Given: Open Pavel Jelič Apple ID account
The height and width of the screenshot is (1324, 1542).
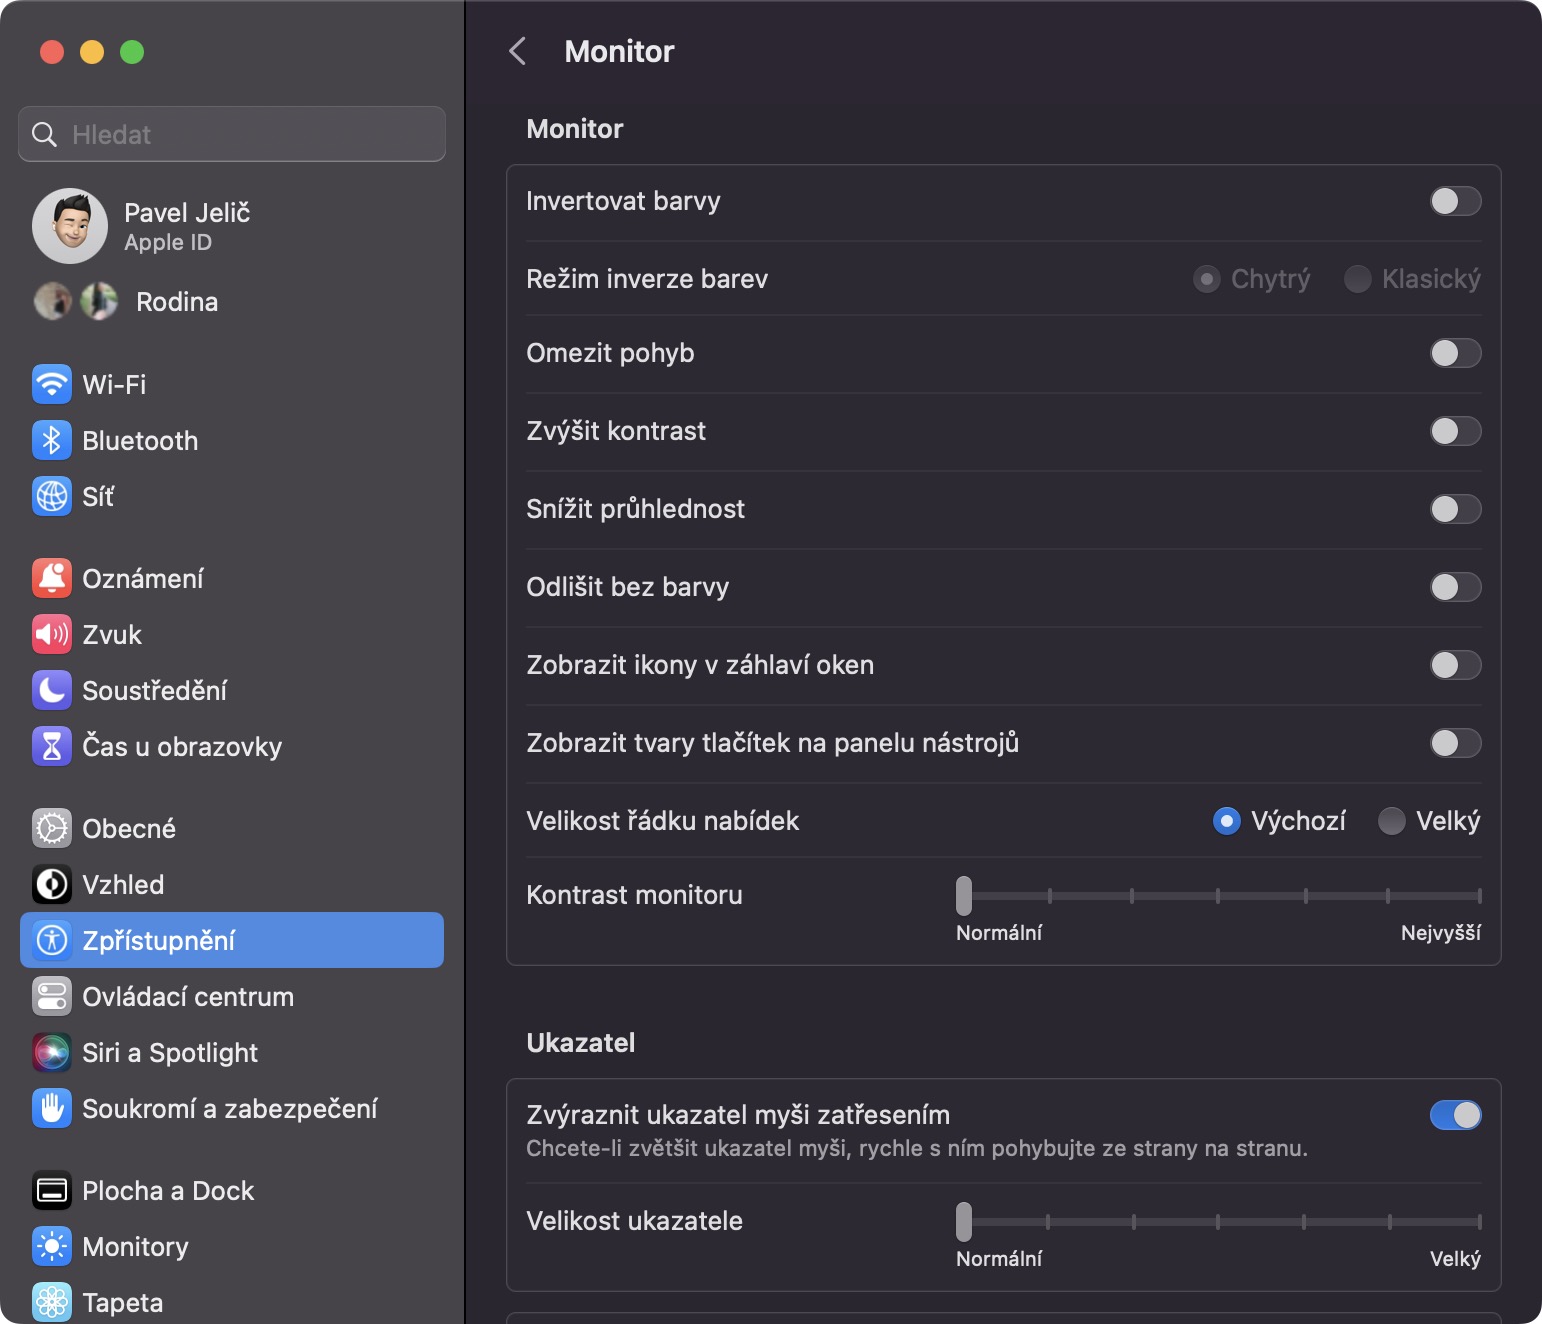Looking at the screenshot, I should 186,226.
